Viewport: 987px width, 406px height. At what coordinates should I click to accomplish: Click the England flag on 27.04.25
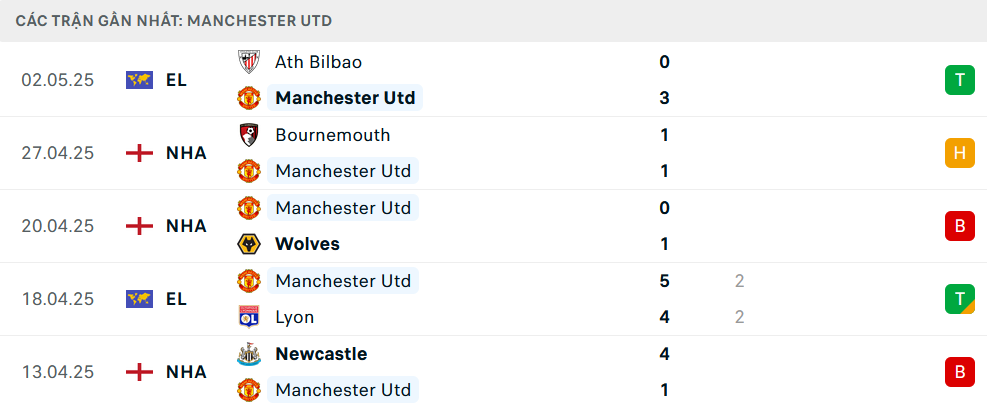pyautogui.click(x=139, y=153)
